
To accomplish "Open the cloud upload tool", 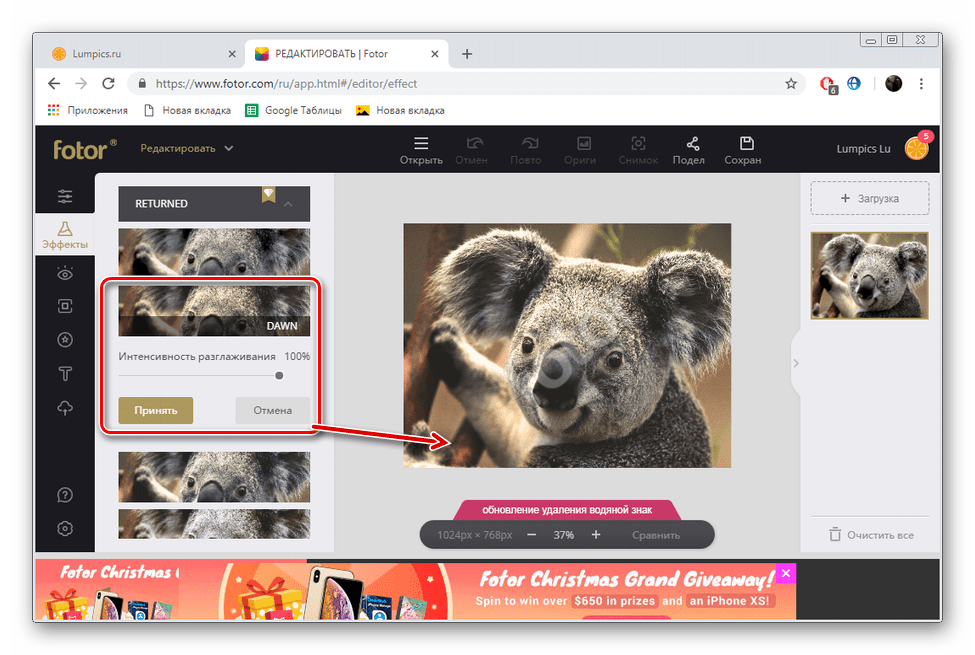I will pyautogui.click(x=65, y=408).
